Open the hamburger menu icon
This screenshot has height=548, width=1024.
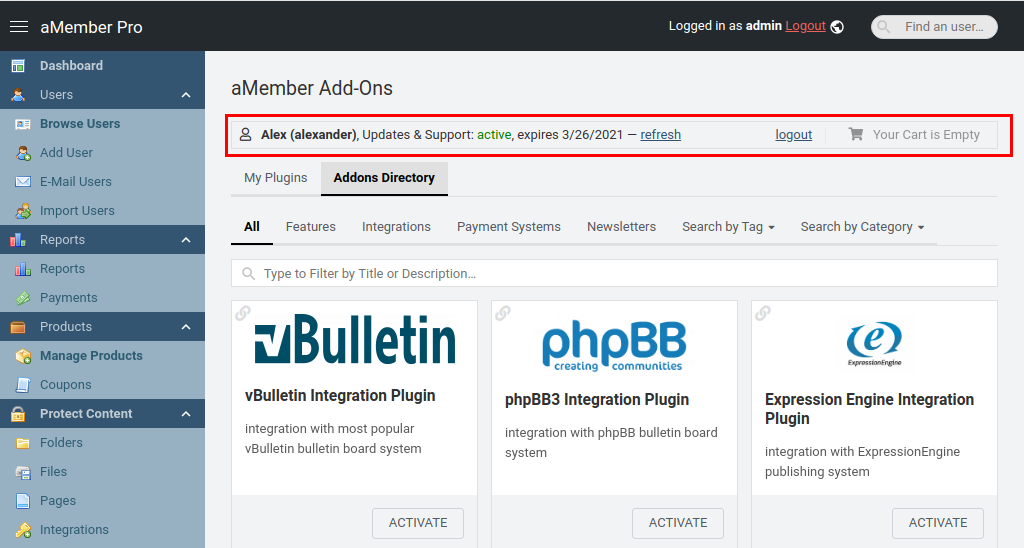click(18, 27)
